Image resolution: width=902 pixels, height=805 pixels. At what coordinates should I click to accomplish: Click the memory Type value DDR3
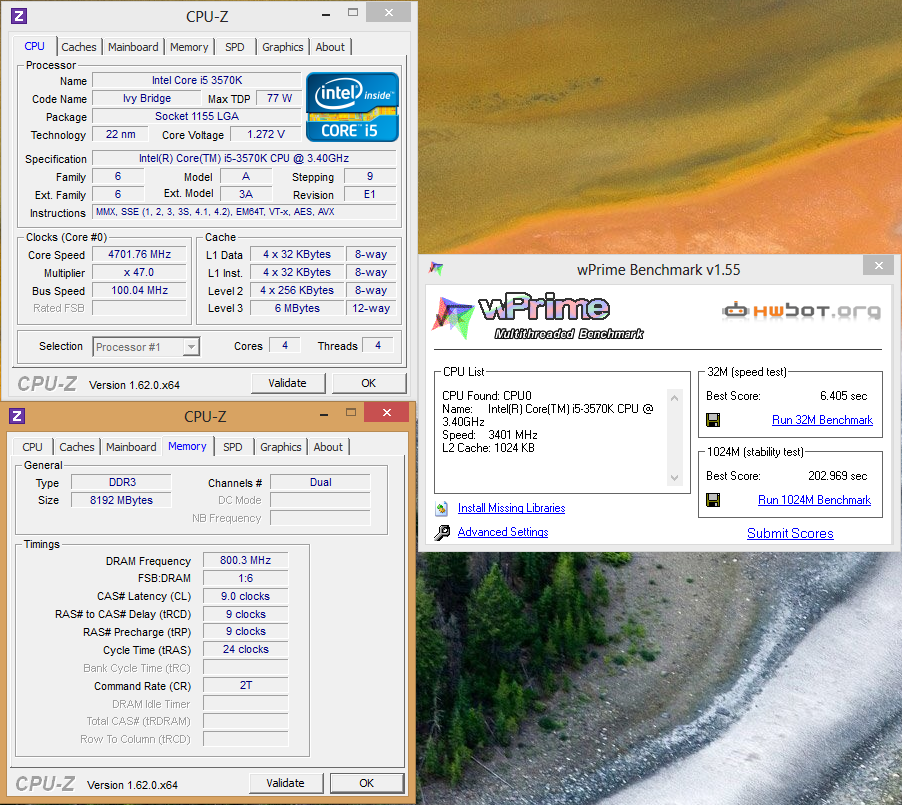point(121,482)
